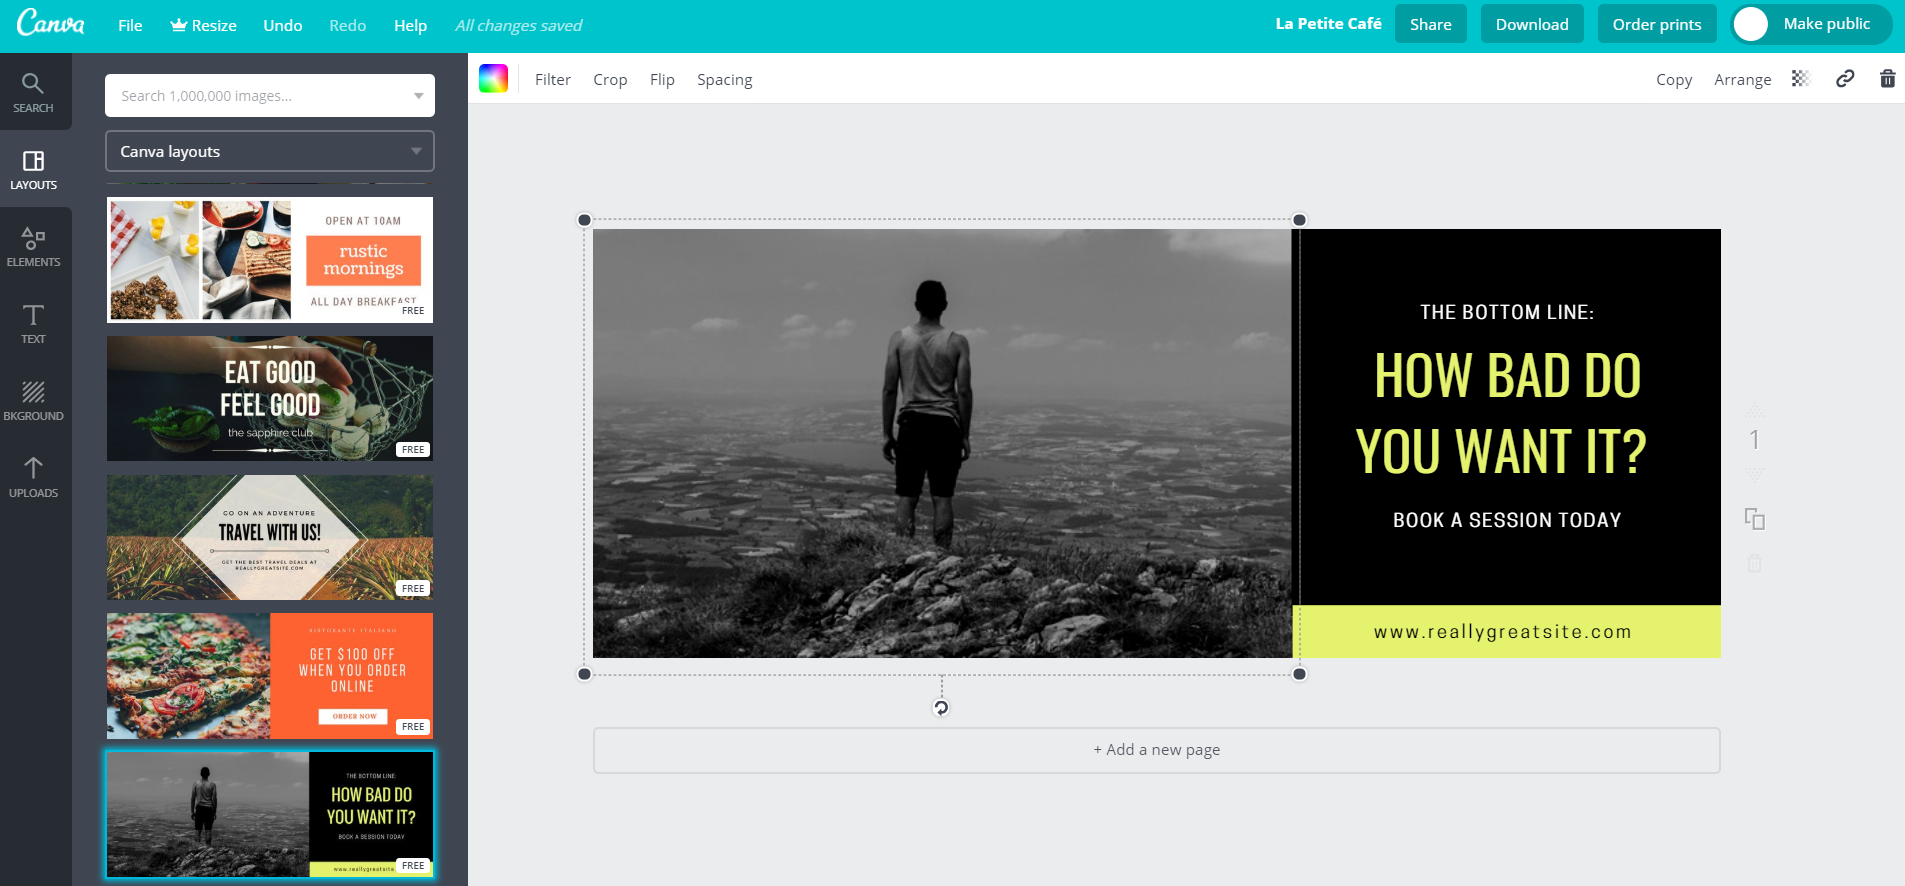
Task: Expand the Canva layouts dropdown
Action: pos(270,152)
